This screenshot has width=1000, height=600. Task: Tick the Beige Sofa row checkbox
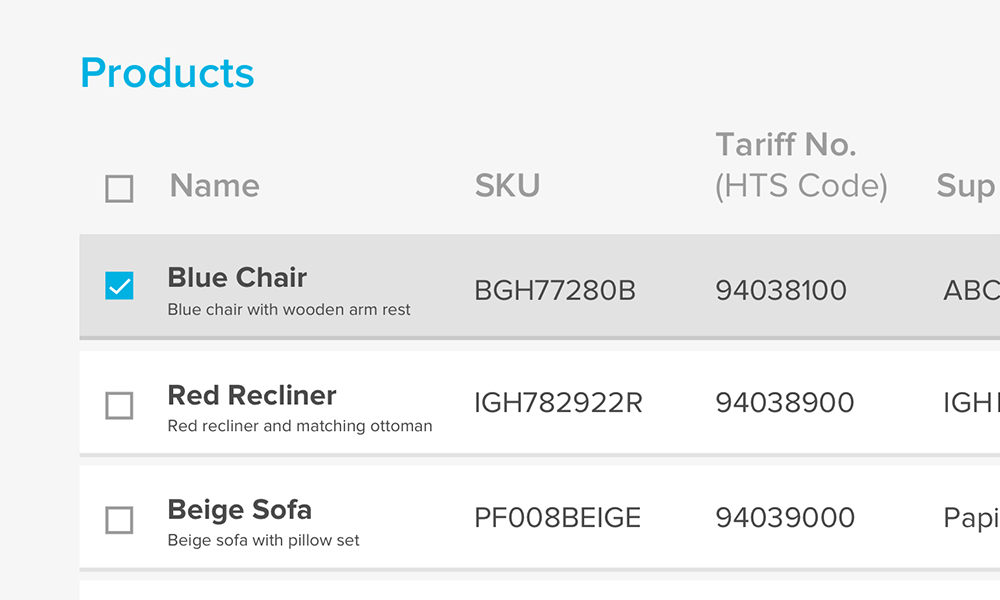pyautogui.click(x=119, y=520)
